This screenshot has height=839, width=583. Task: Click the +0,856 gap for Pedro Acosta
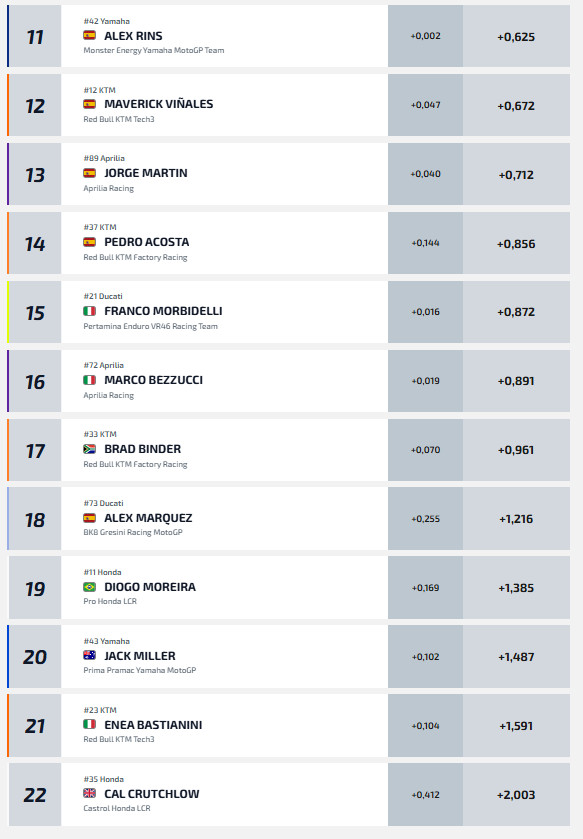coord(516,244)
